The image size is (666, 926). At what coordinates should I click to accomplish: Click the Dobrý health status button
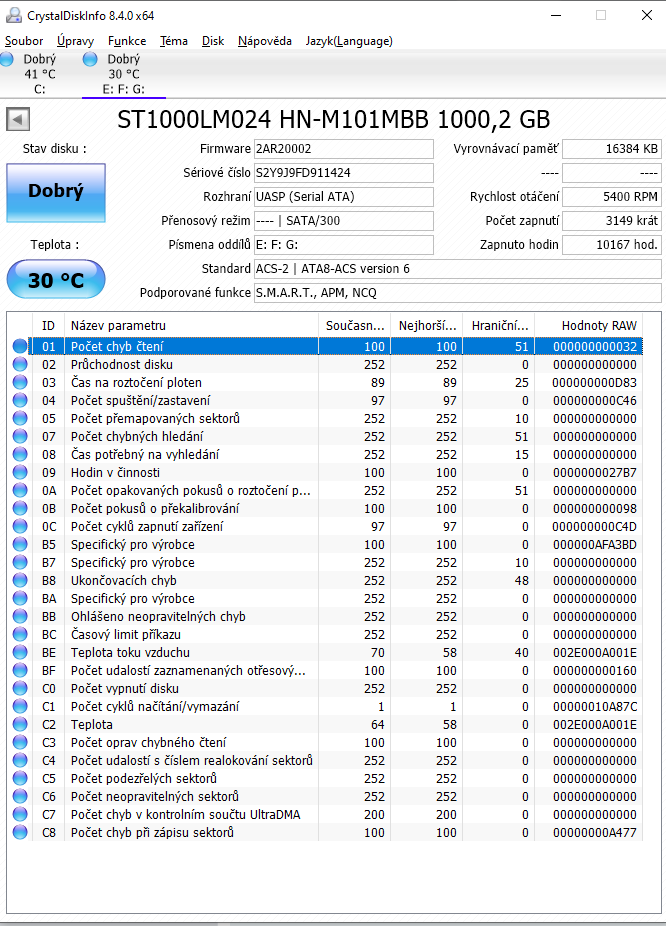point(55,192)
